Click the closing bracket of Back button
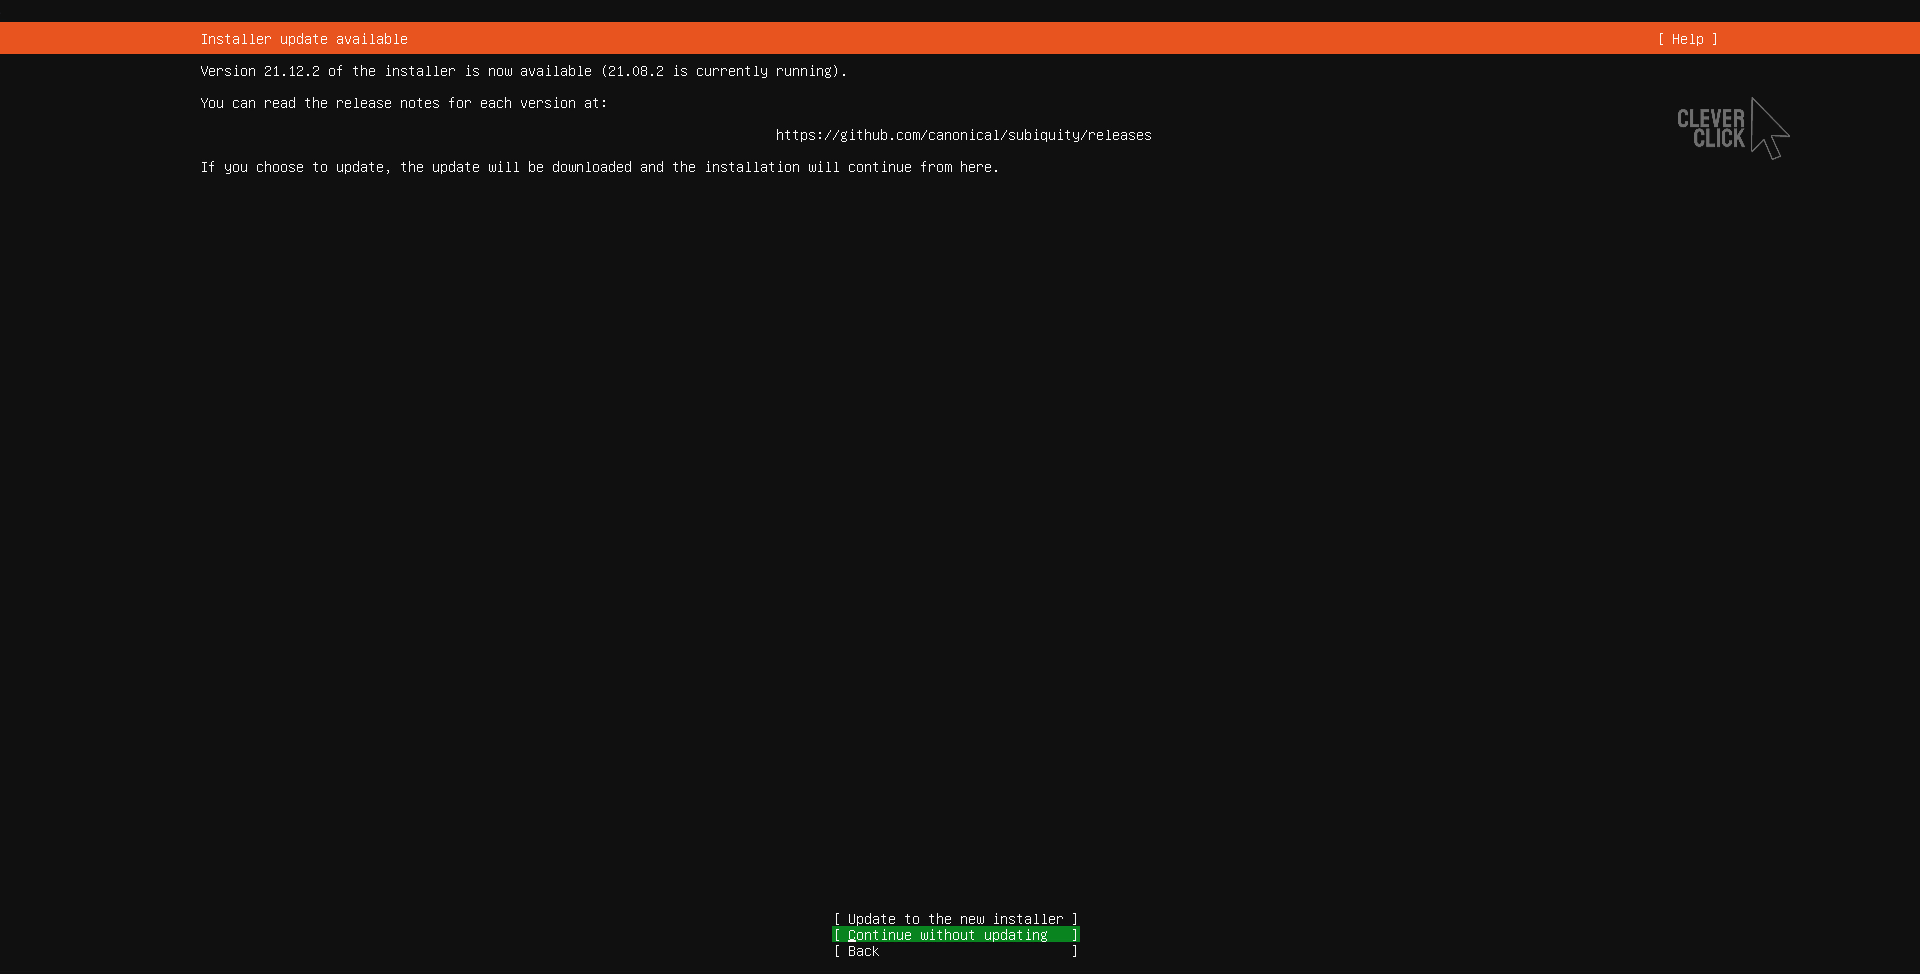Image resolution: width=1920 pixels, height=974 pixels. (1075, 951)
